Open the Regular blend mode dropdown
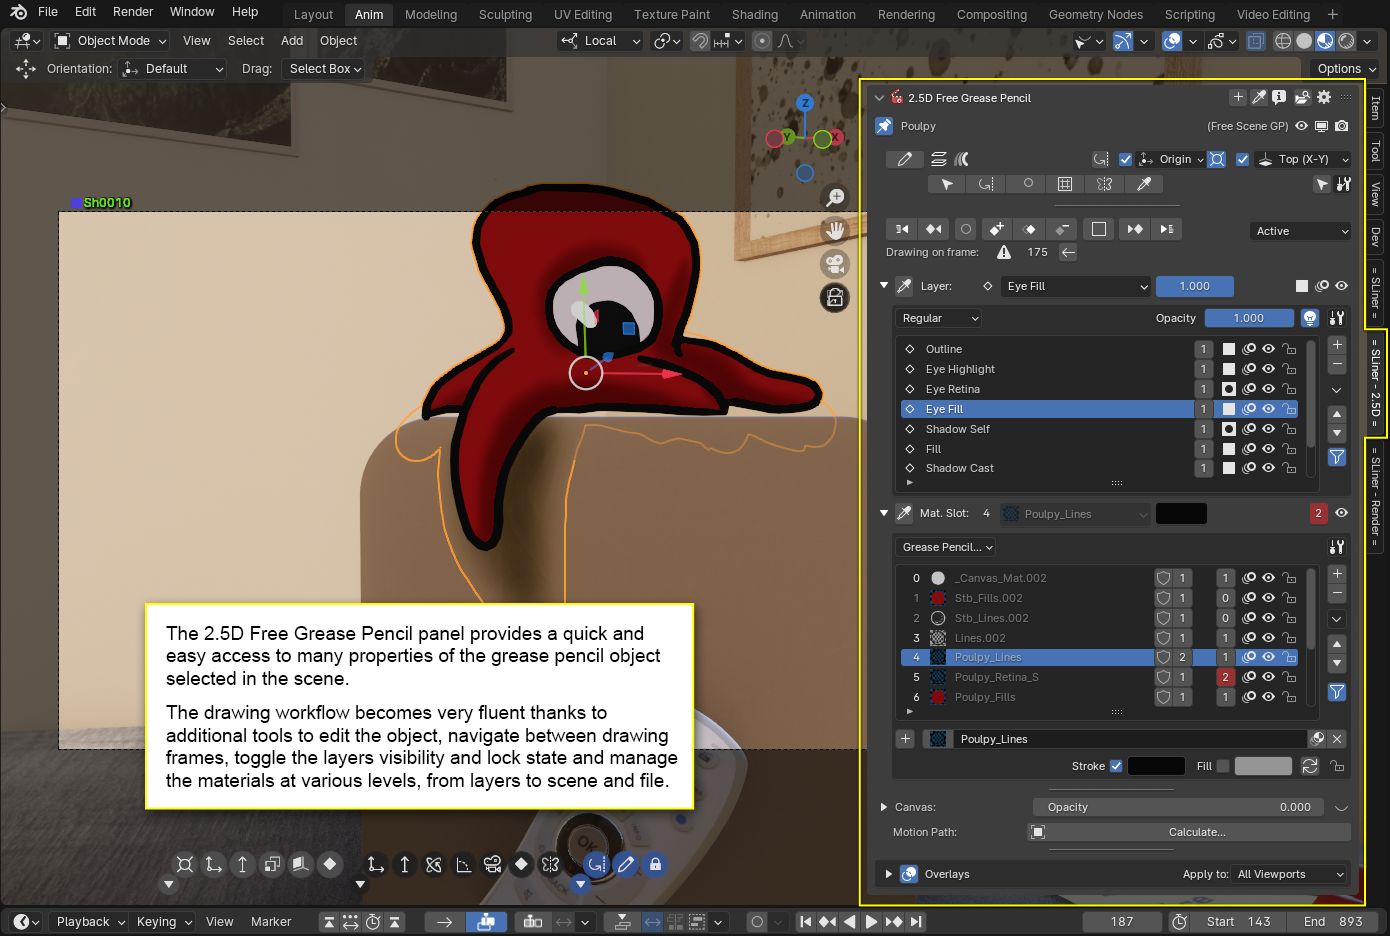The image size is (1390, 936). 939,318
